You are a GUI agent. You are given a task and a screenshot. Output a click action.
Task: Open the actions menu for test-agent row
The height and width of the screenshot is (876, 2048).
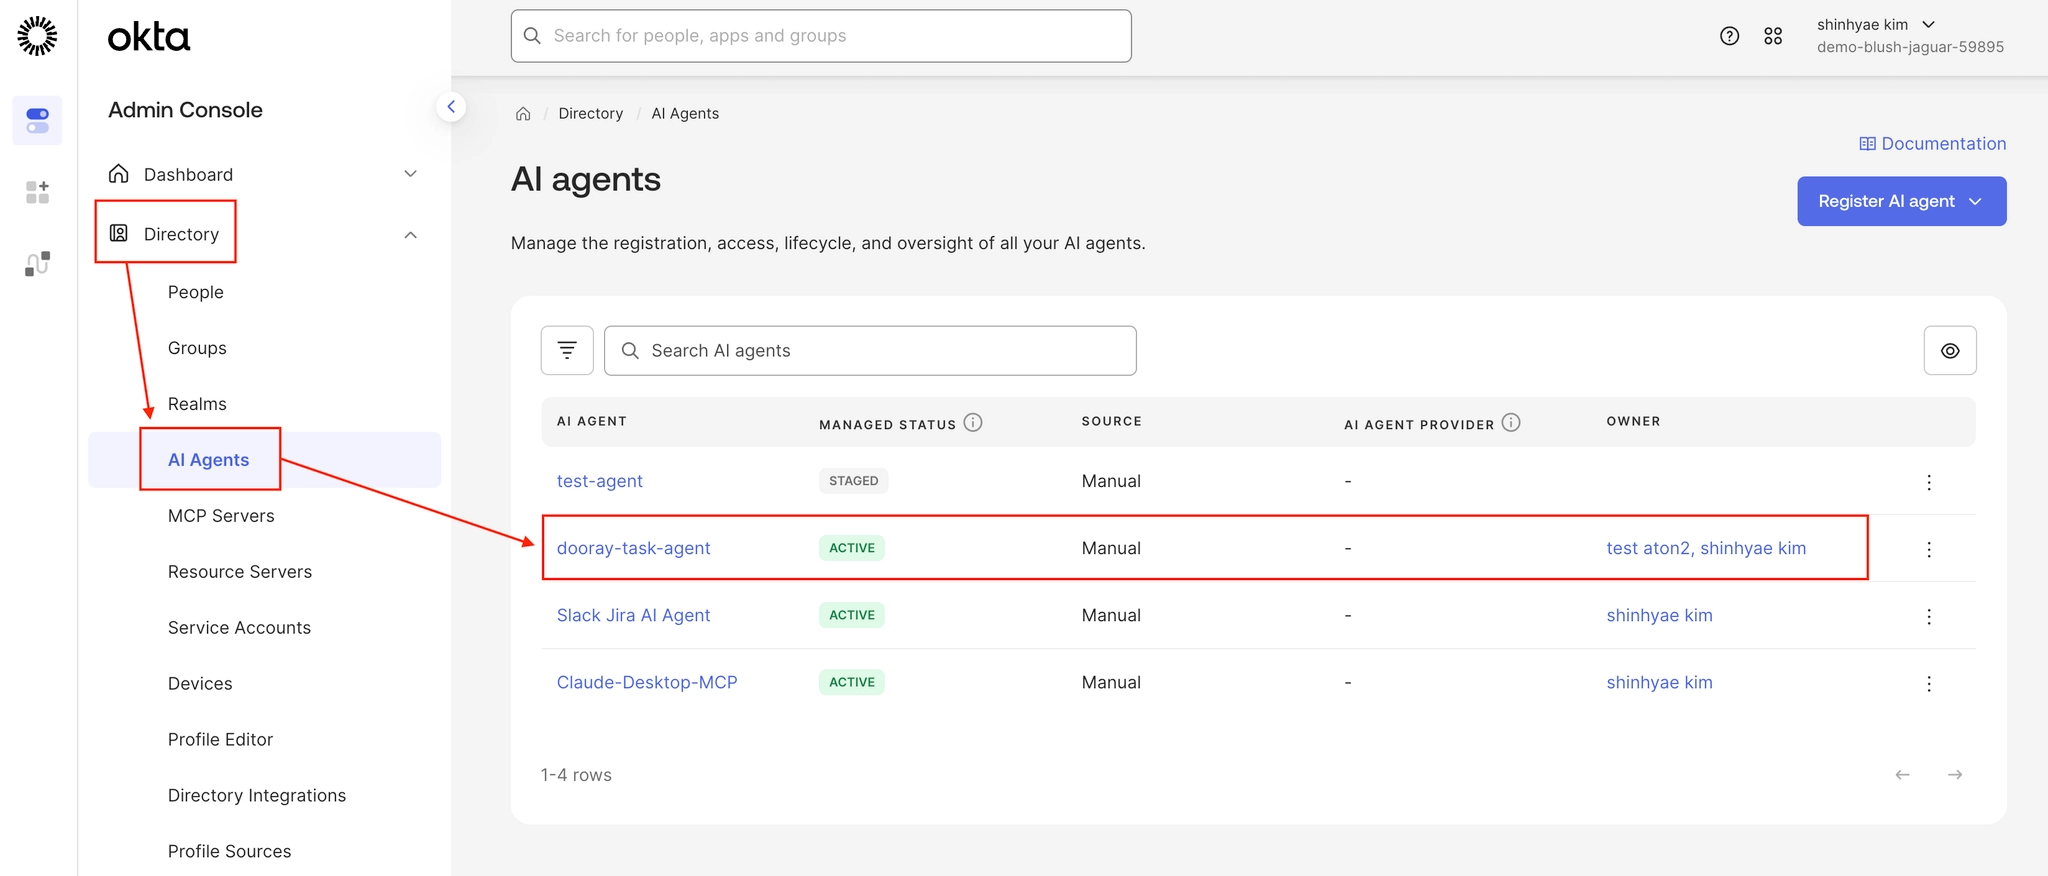pos(1929,482)
